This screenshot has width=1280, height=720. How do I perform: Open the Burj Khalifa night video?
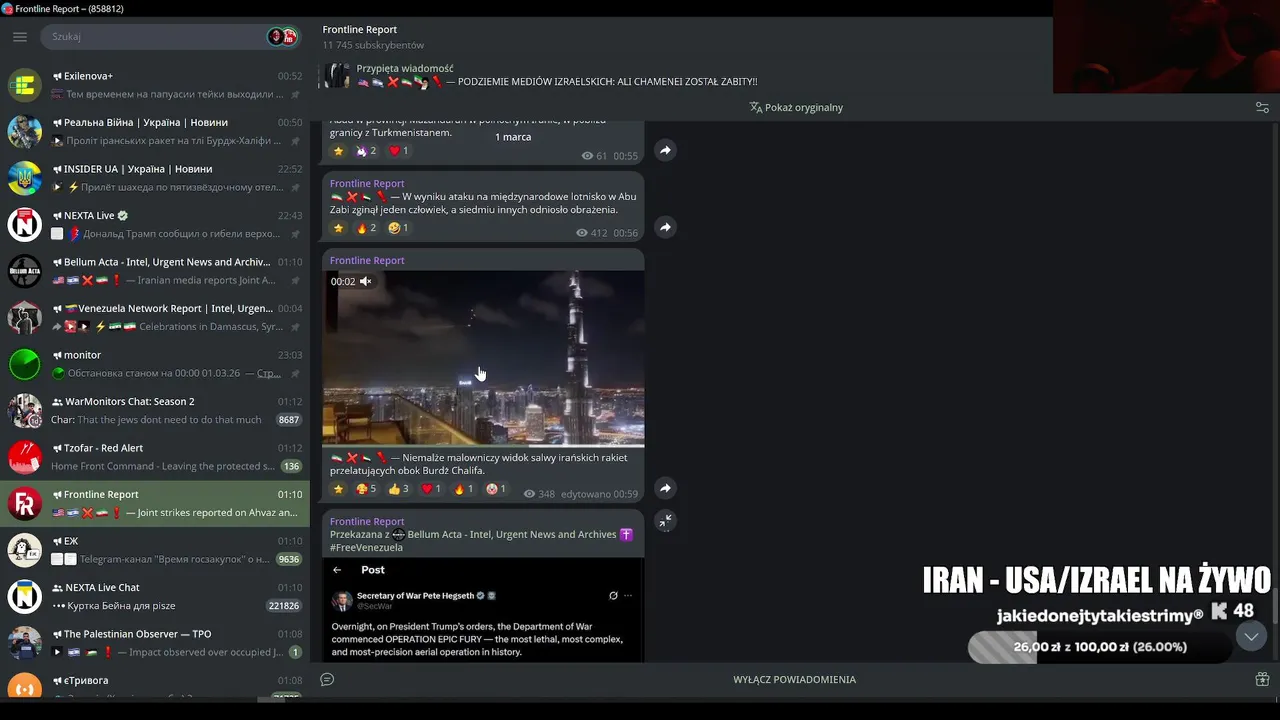(483, 358)
